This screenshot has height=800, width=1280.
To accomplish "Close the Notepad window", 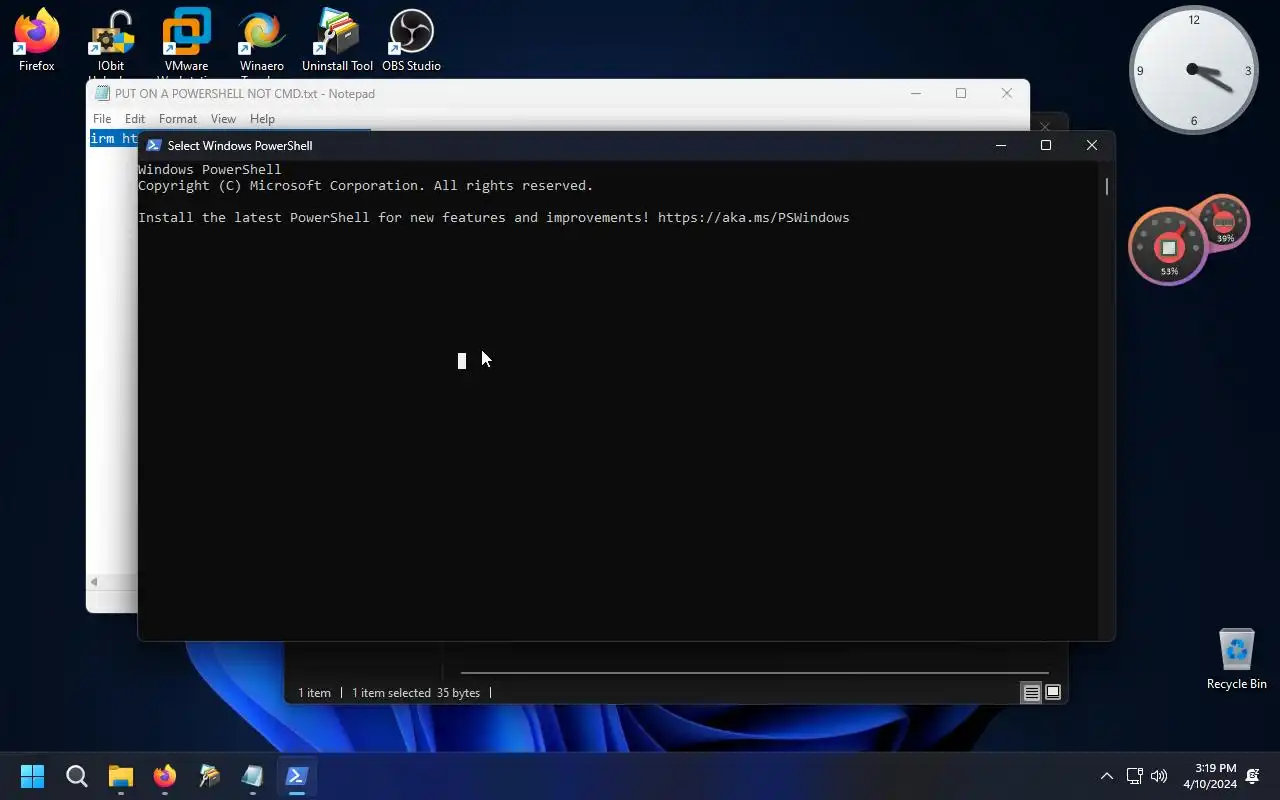I will 1007,93.
